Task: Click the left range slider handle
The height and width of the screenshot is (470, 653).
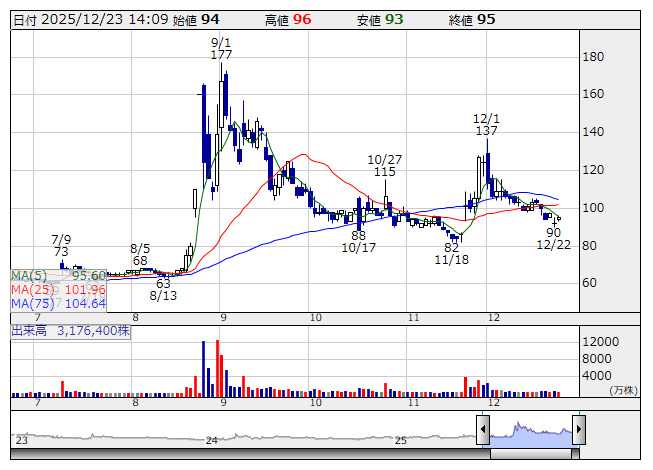Action: tap(483, 431)
